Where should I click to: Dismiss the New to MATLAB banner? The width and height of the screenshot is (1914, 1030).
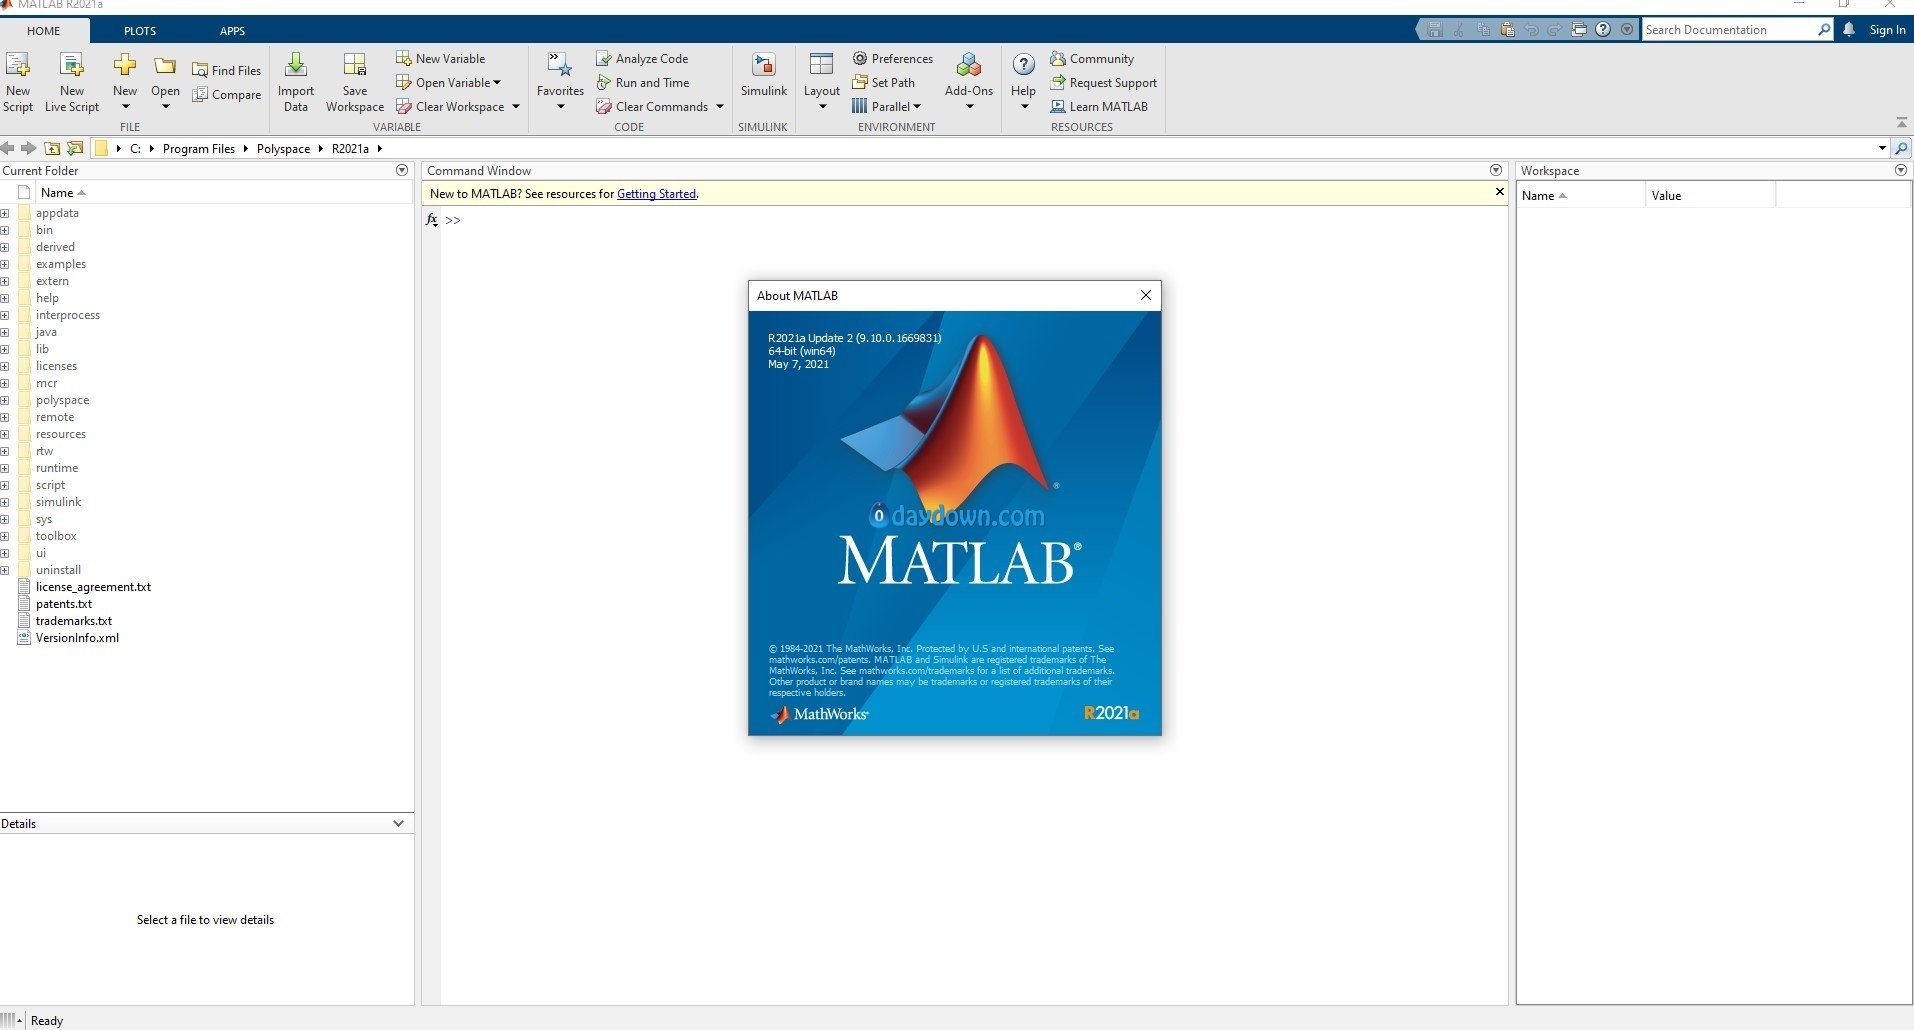1499,192
